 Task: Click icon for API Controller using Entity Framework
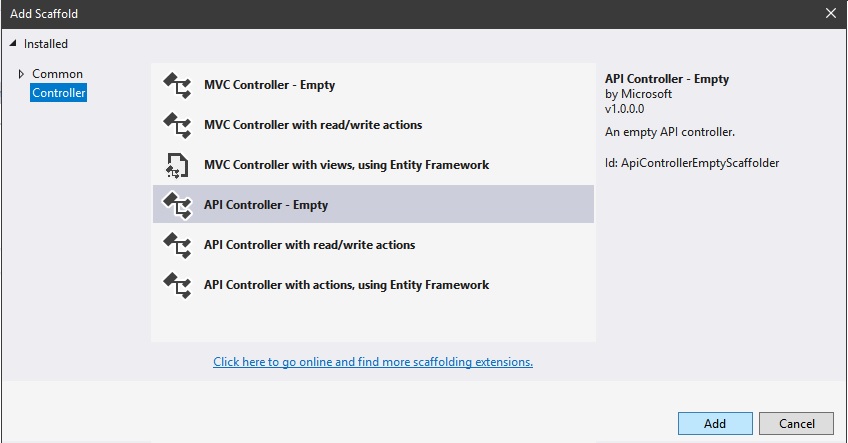coord(177,286)
